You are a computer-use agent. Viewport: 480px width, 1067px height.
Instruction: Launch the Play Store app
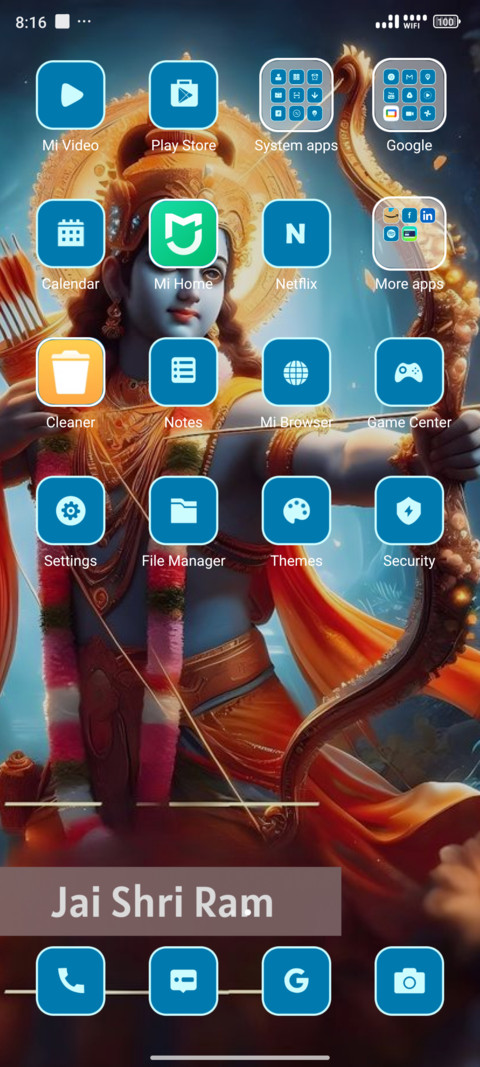pyautogui.click(x=183, y=95)
